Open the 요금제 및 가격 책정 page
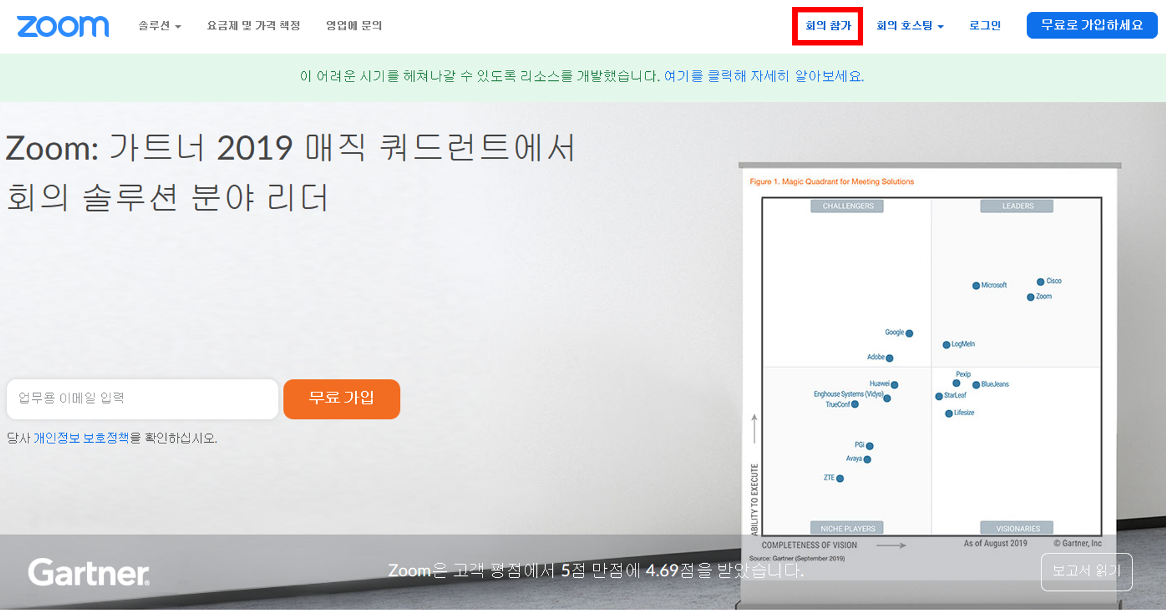 pyautogui.click(x=254, y=26)
